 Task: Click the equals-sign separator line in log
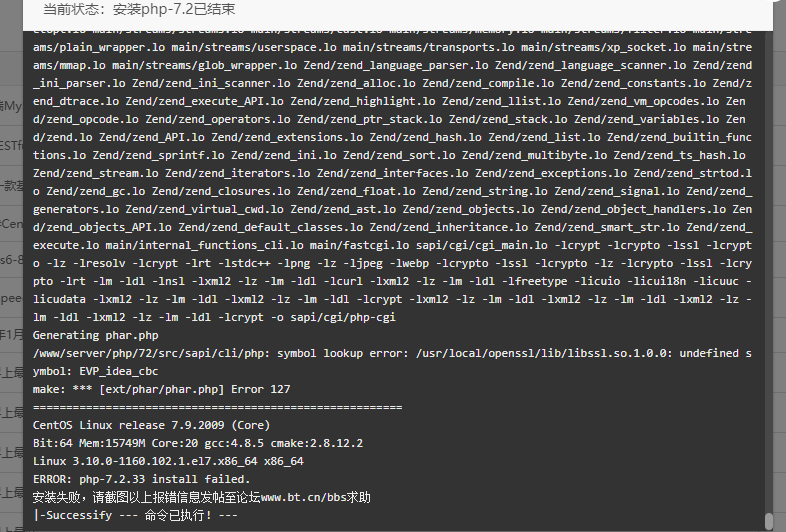218,407
